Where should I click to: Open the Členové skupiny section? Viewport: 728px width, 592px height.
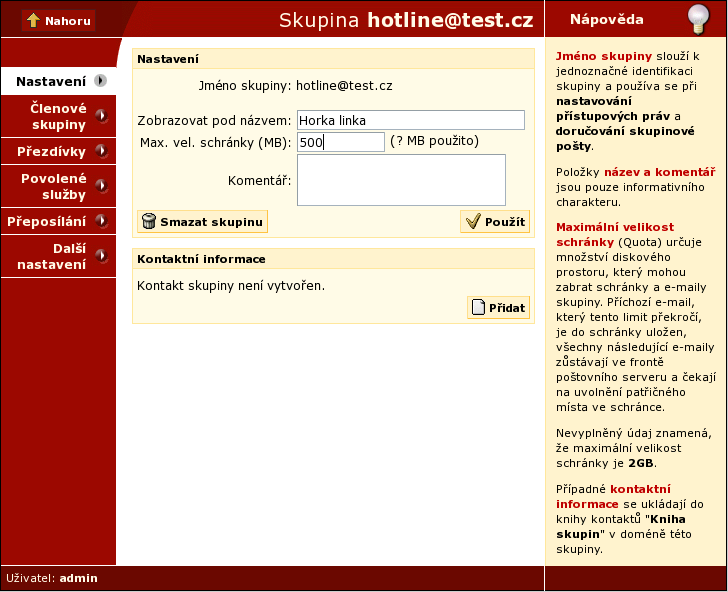(58, 116)
